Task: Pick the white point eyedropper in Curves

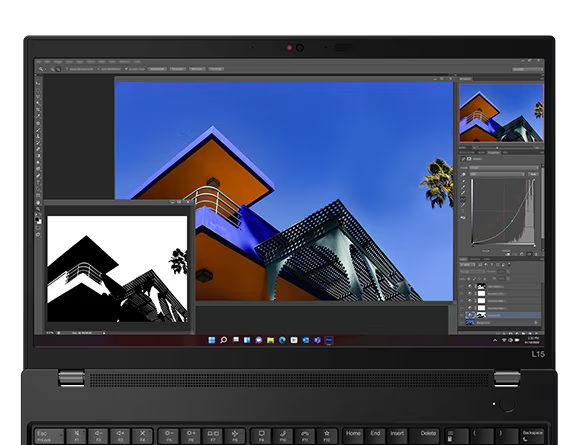Action: click(x=463, y=192)
